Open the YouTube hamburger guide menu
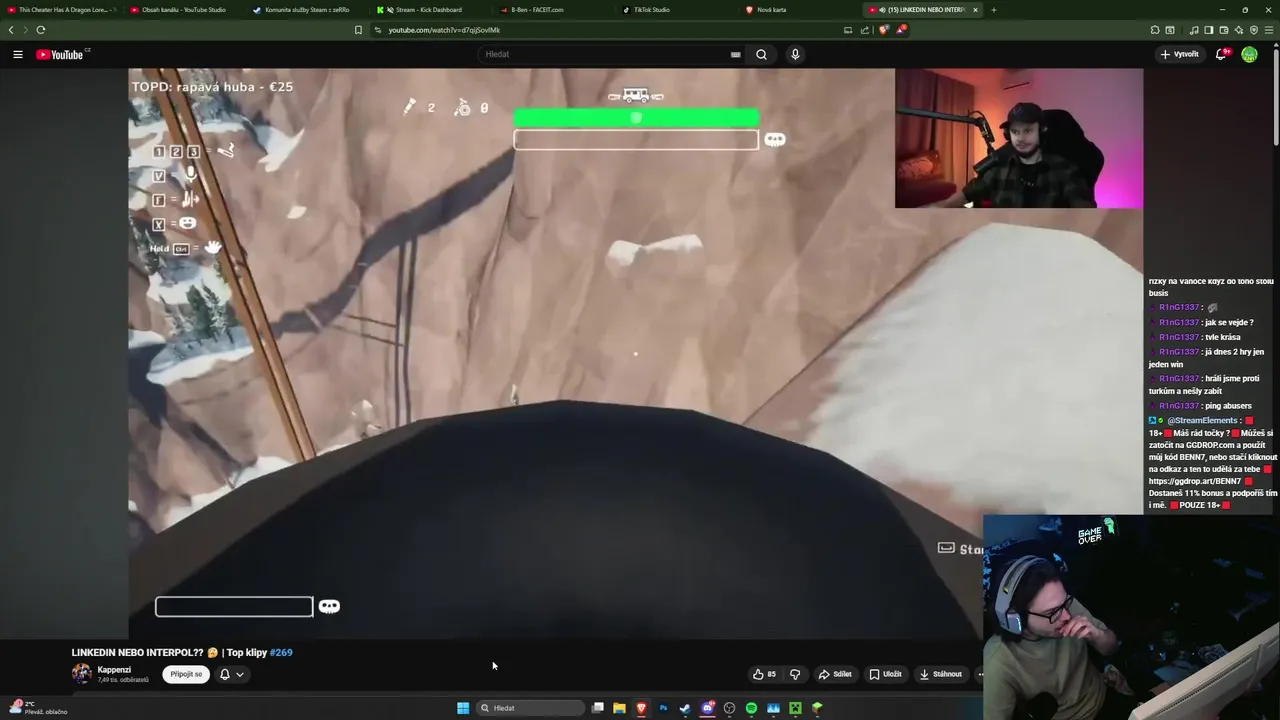The image size is (1280, 720). (x=18, y=54)
